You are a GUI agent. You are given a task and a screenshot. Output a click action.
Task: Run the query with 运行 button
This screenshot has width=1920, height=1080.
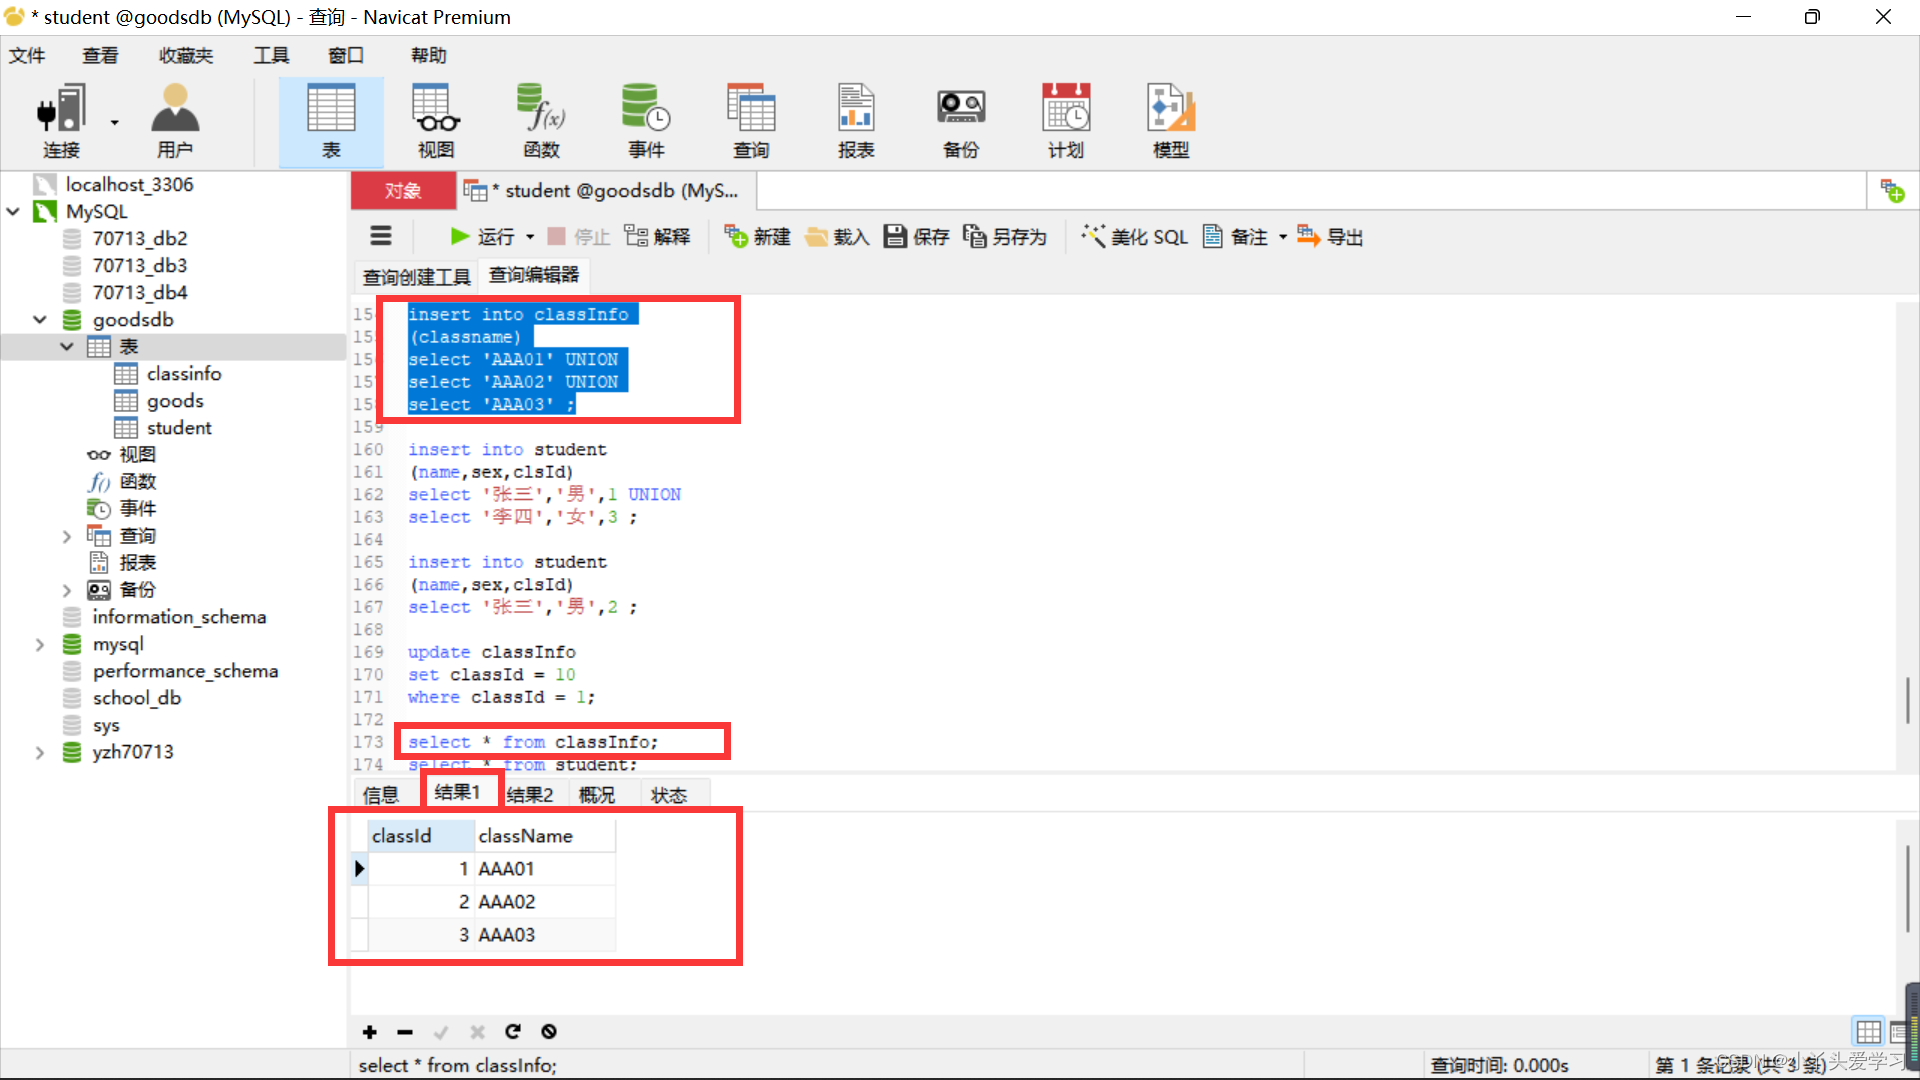click(x=482, y=236)
